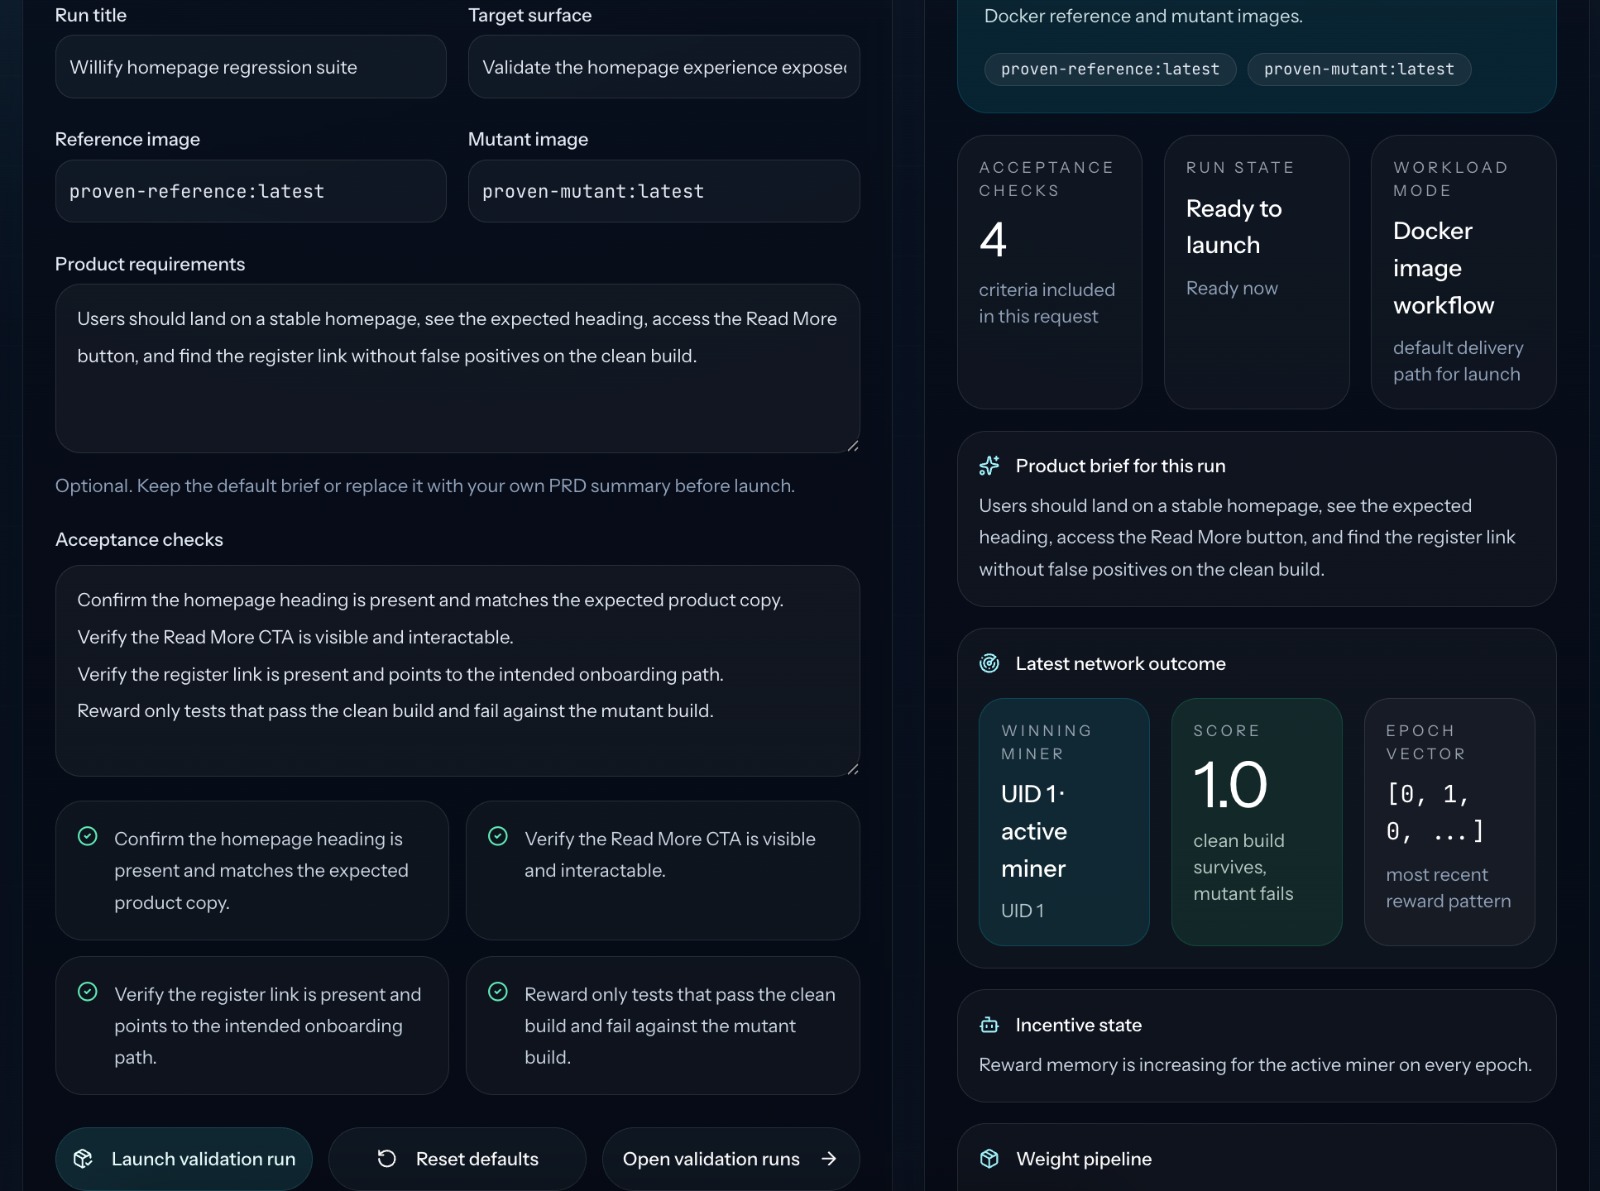Image resolution: width=1600 pixels, height=1191 pixels.
Task: Click the cube icon on Launch validation run
Action: 83,1158
